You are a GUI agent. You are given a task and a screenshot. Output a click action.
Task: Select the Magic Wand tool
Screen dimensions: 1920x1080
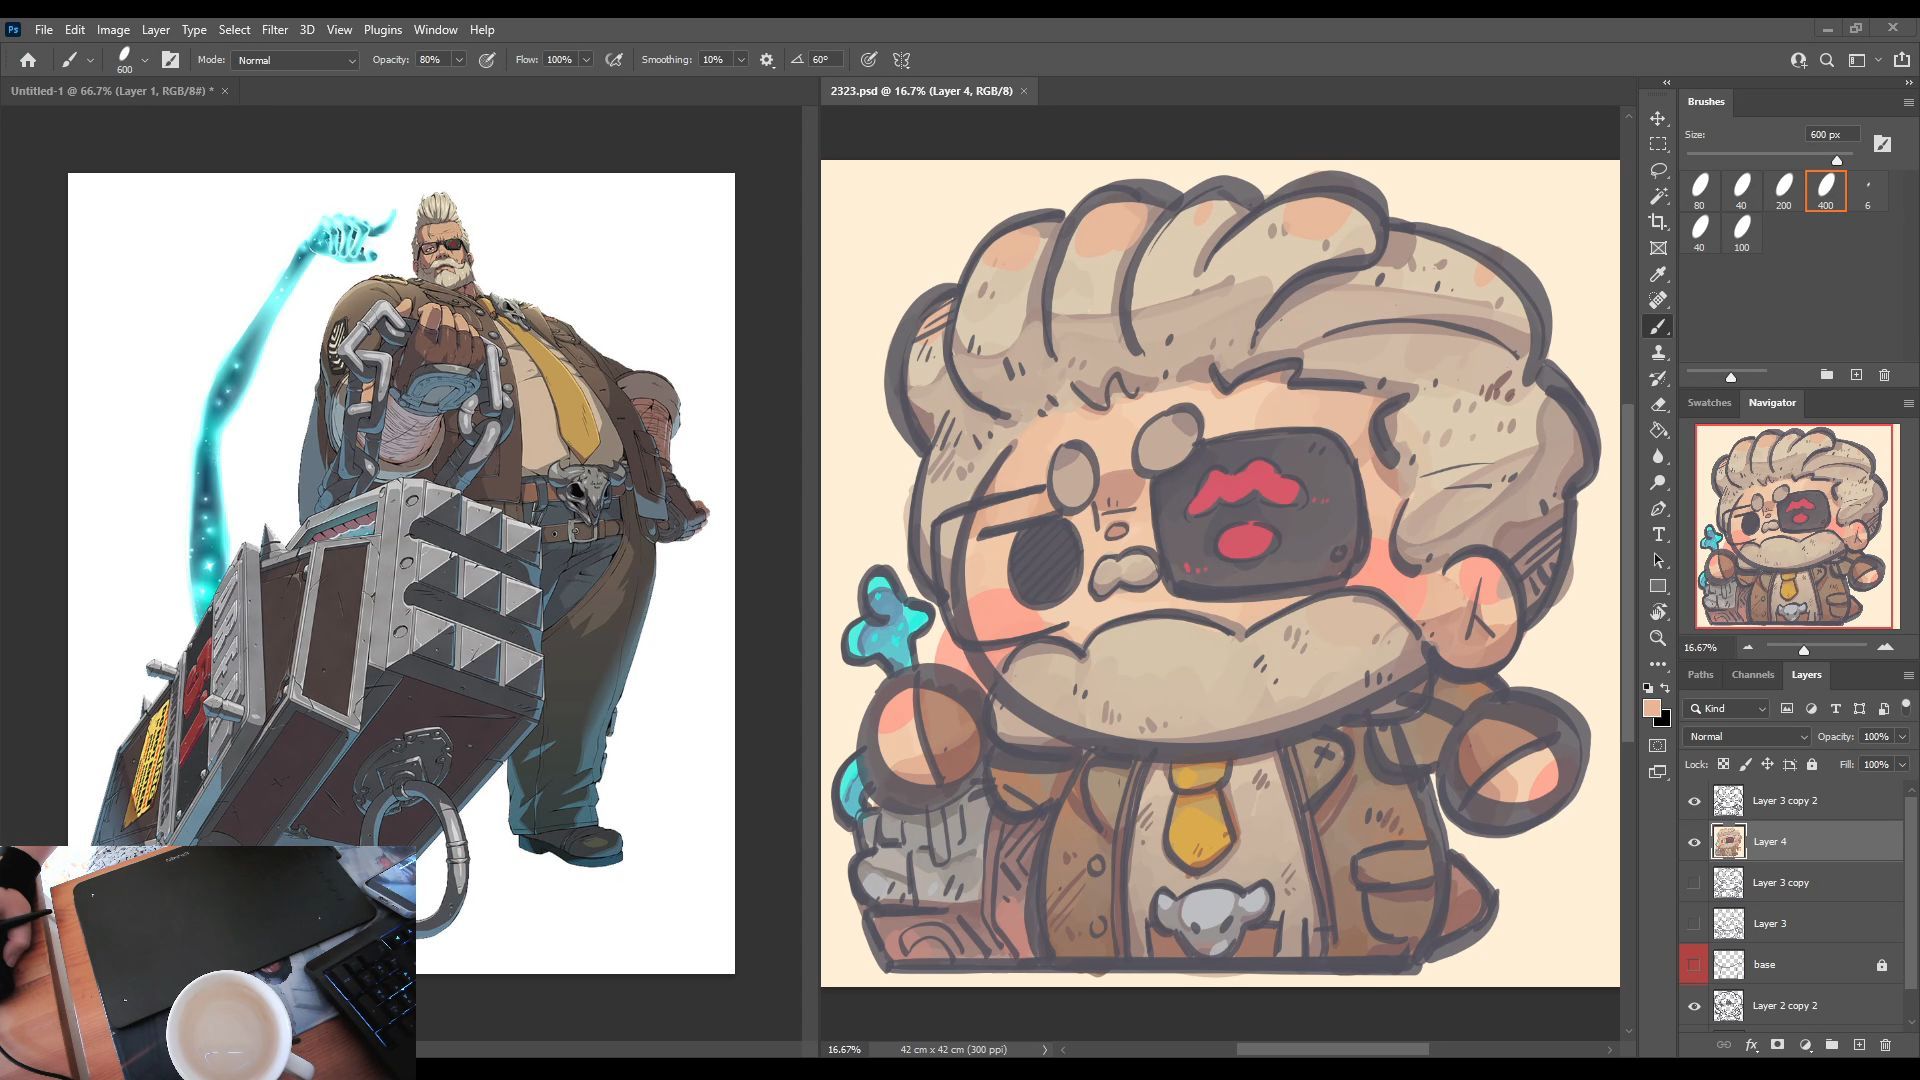1658,196
